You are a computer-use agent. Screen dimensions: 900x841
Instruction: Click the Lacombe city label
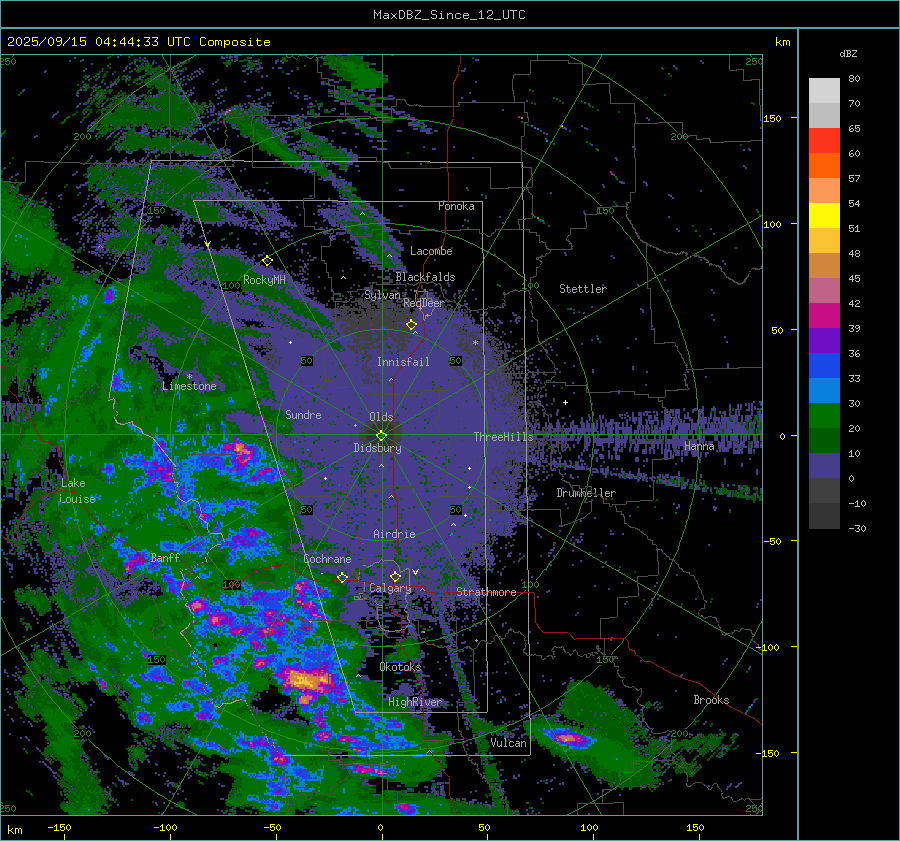click(431, 251)
